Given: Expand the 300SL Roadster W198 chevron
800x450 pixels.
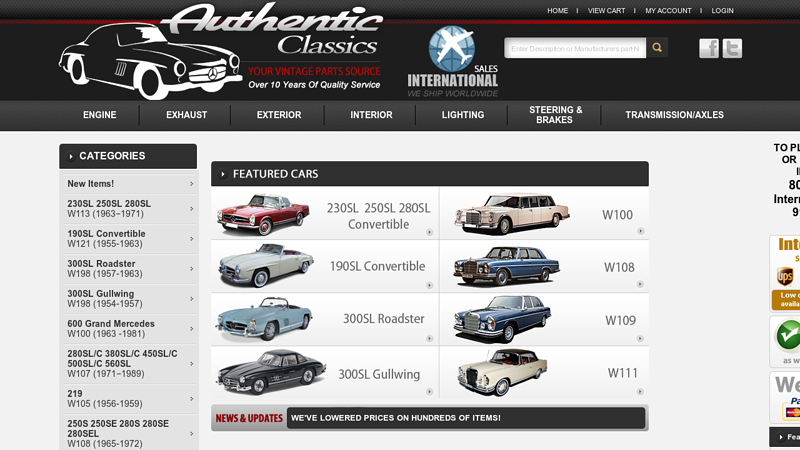Looking at the screenshot, I should (192, 269).
